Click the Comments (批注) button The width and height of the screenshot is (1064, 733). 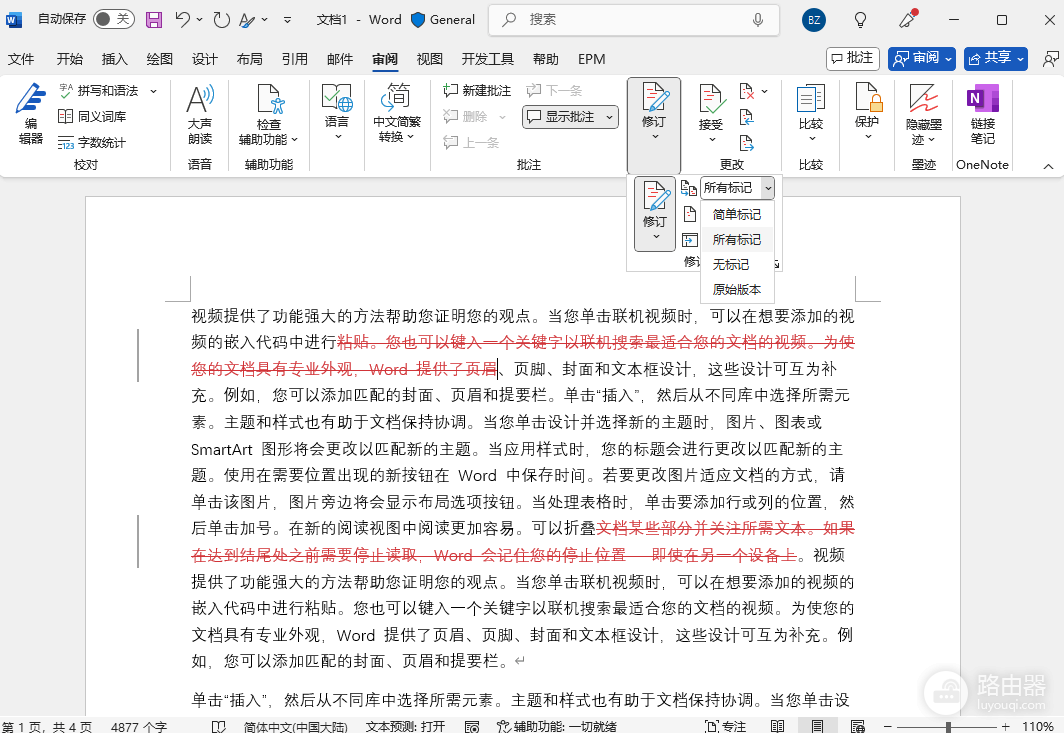853,58
